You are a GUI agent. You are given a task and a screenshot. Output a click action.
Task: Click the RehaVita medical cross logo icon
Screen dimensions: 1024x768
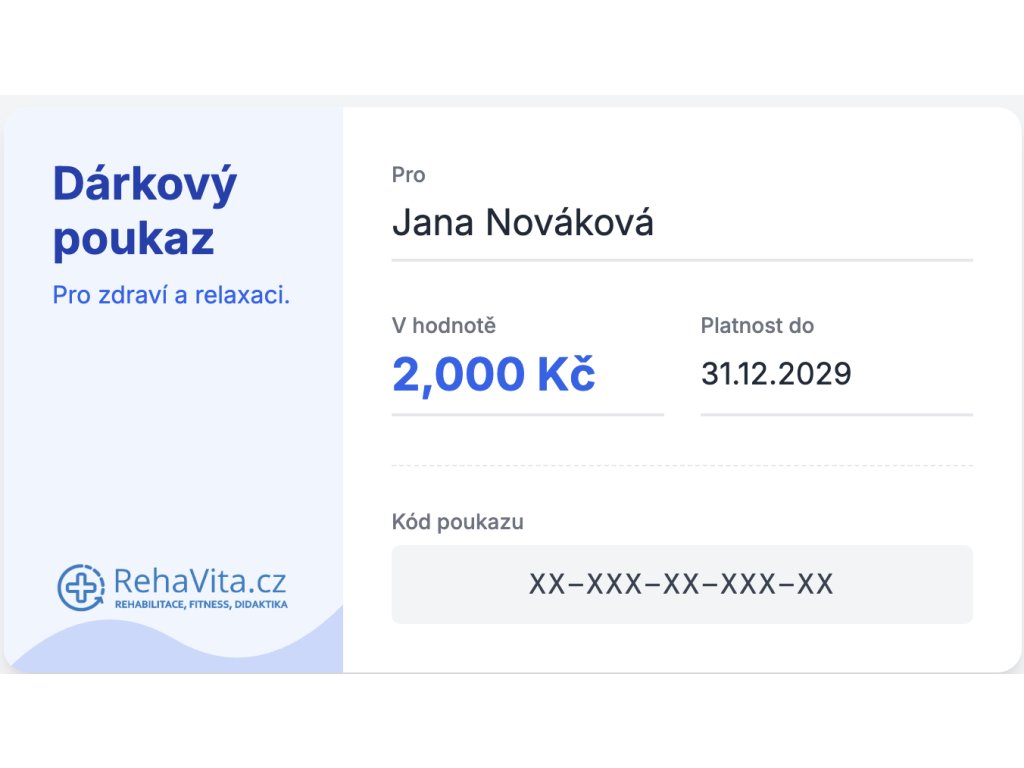pyautogui.click(x=77, y=587)
